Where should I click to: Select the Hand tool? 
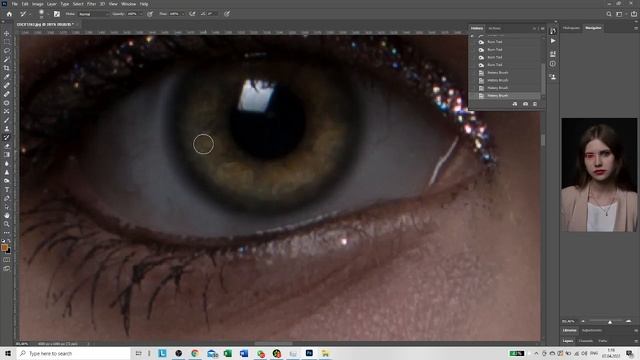[7, 216]
